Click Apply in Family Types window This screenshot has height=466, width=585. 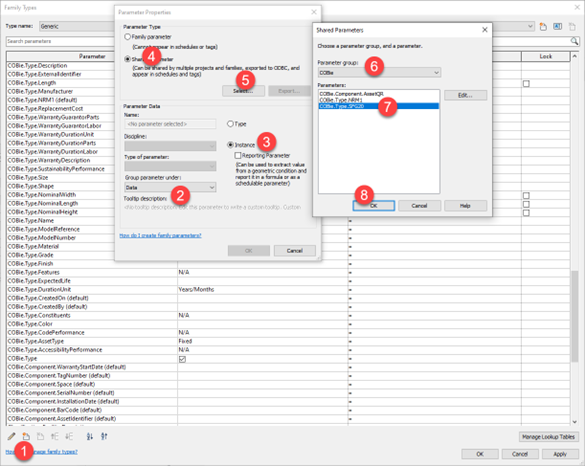(560, 454)
